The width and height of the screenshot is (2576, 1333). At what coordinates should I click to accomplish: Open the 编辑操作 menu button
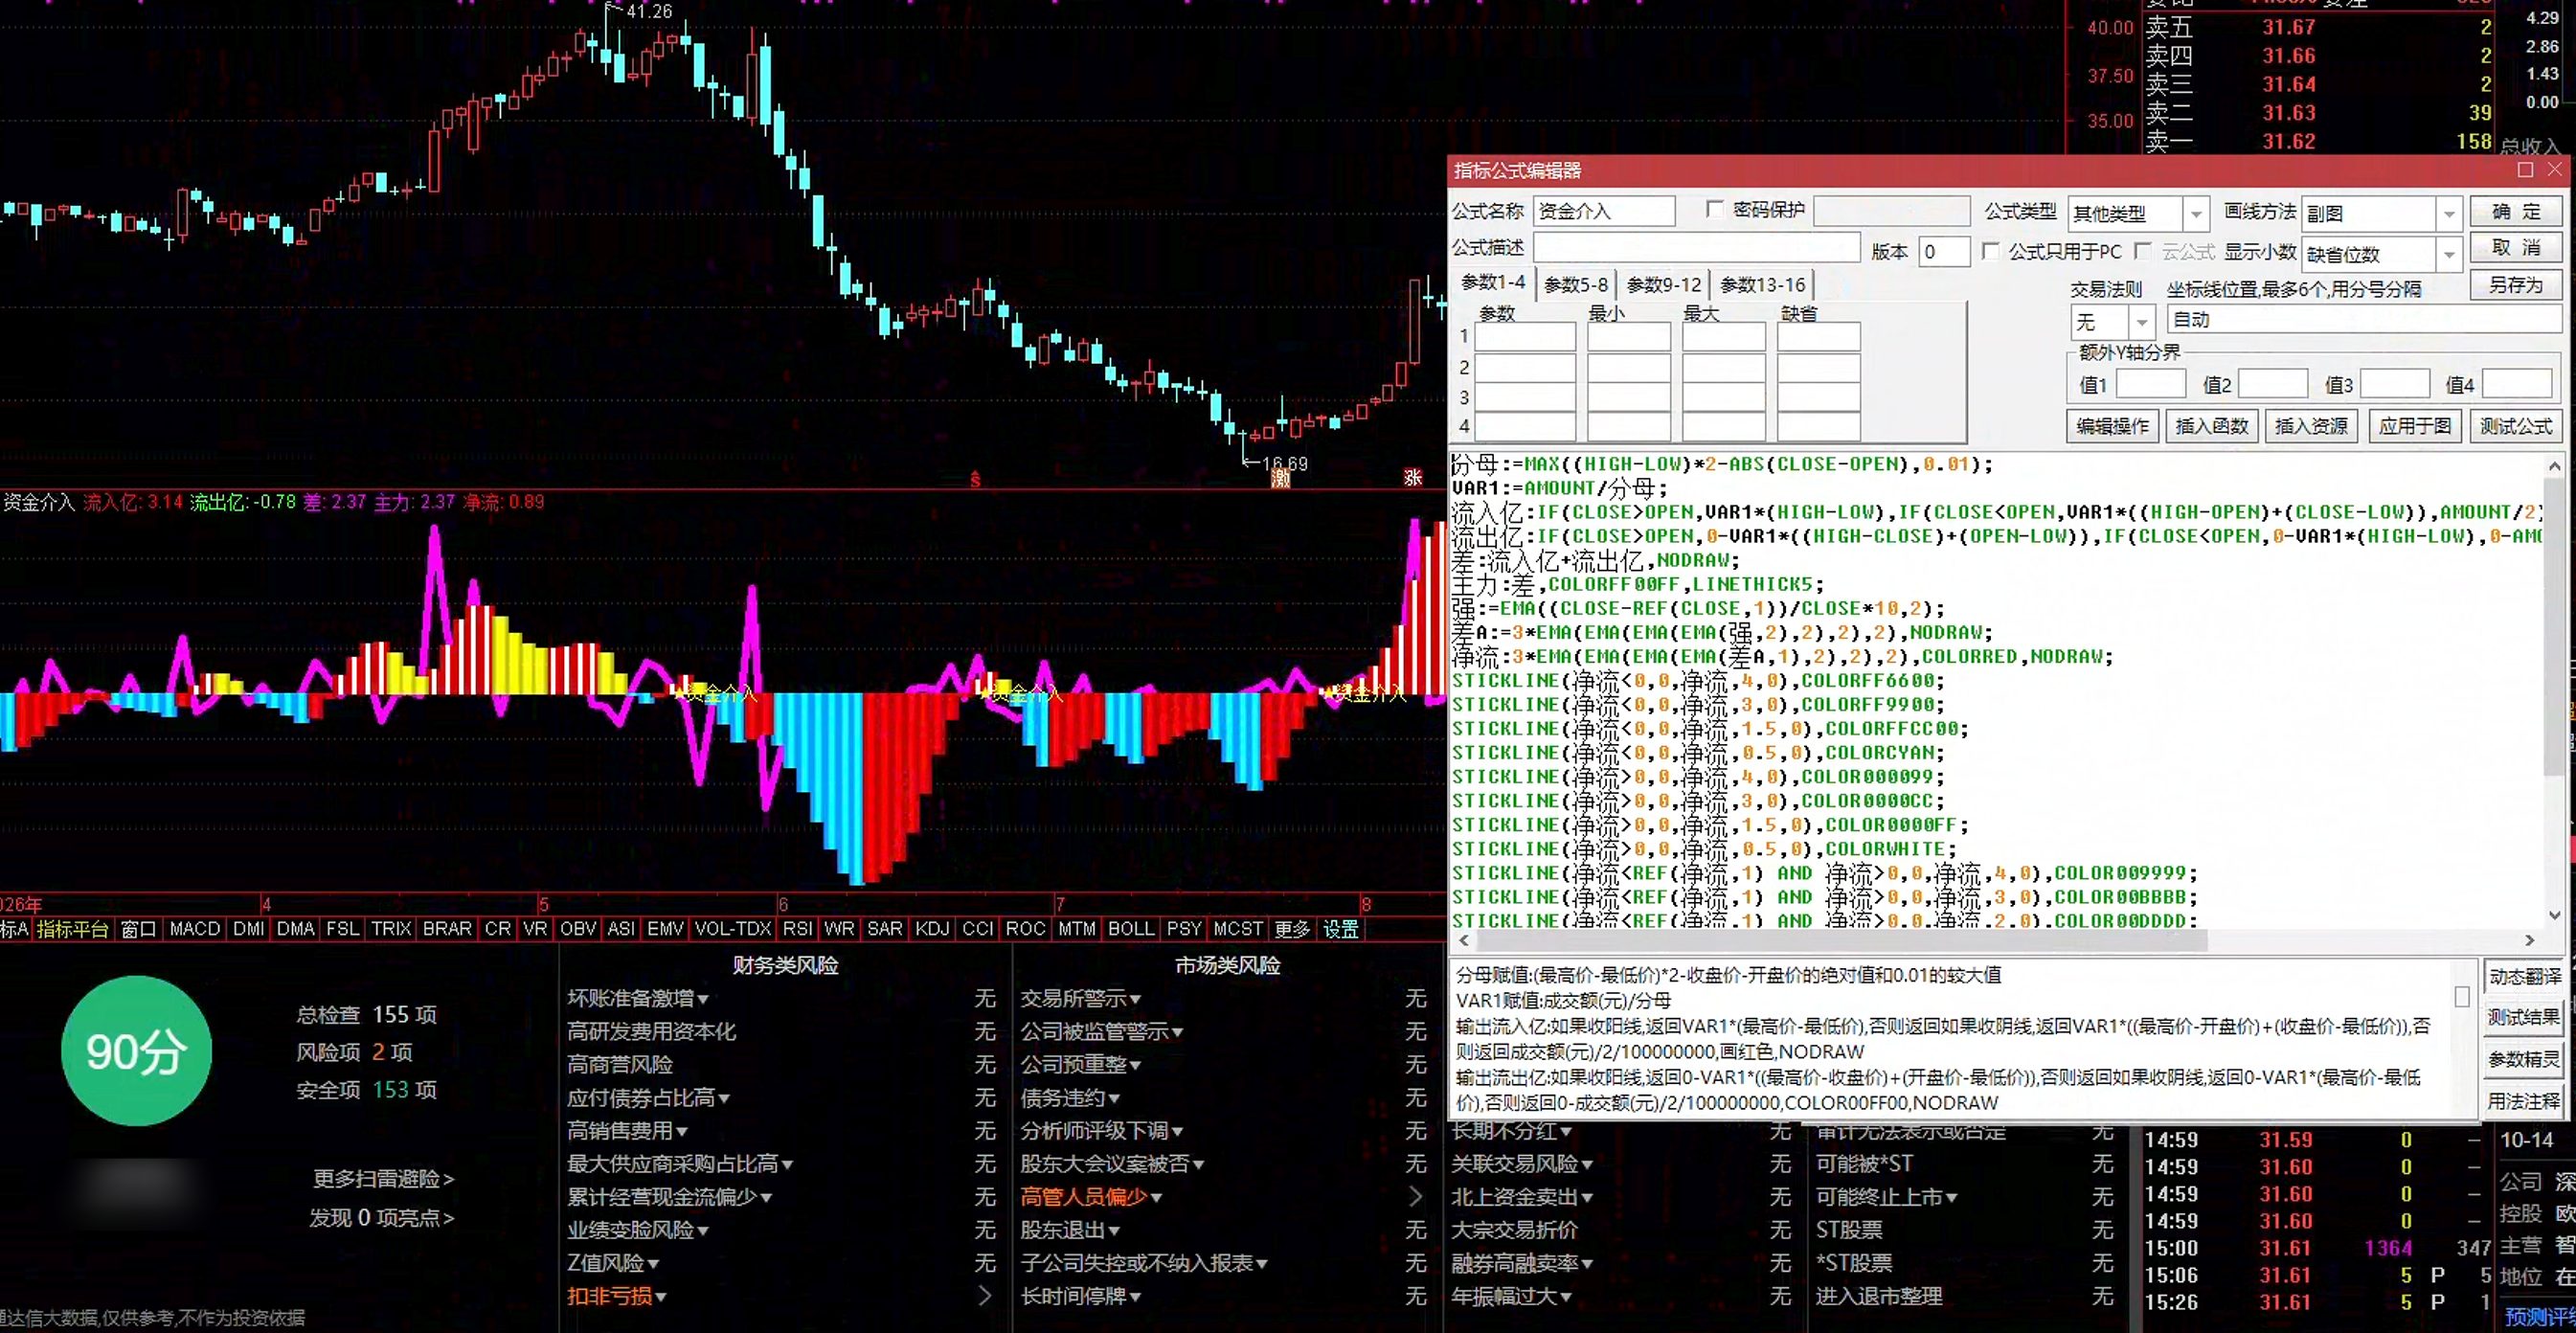point(2112,426)
